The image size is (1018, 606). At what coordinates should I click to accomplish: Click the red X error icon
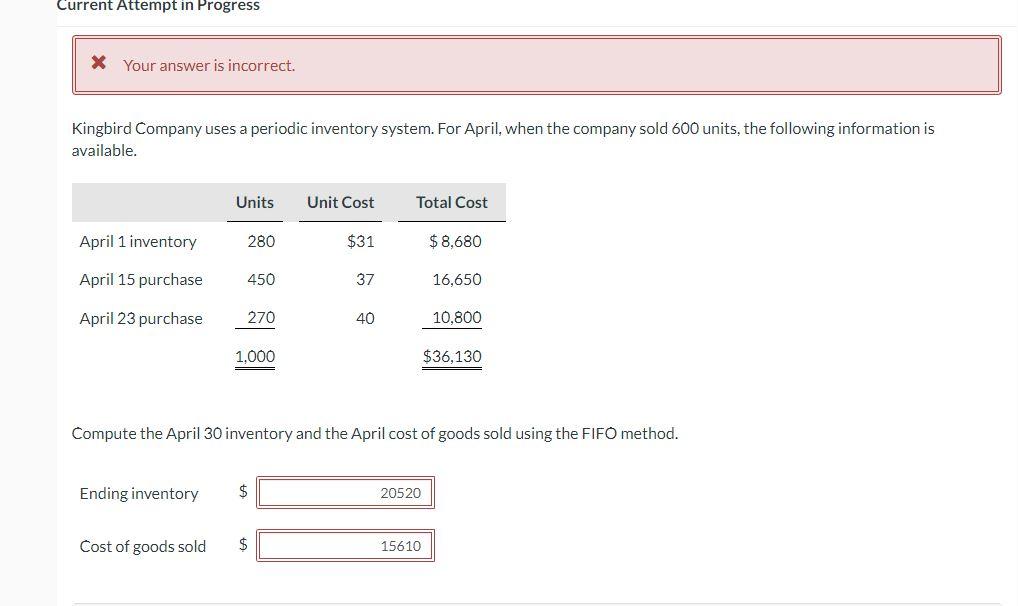(97, 62)
